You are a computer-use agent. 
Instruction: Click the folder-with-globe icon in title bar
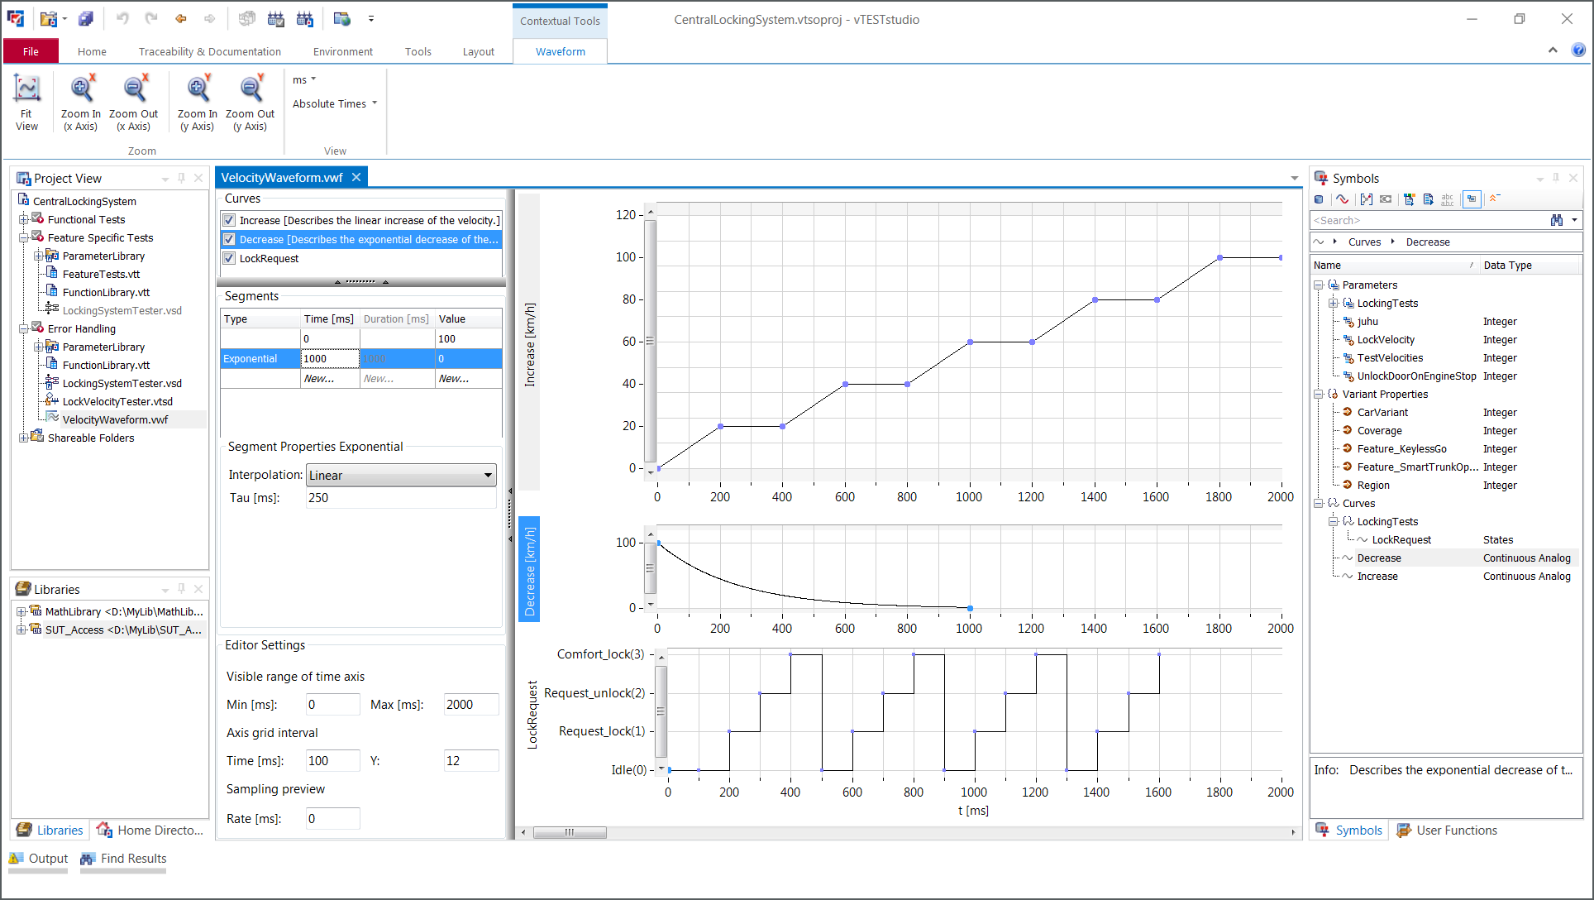click(x=342, y=18)
